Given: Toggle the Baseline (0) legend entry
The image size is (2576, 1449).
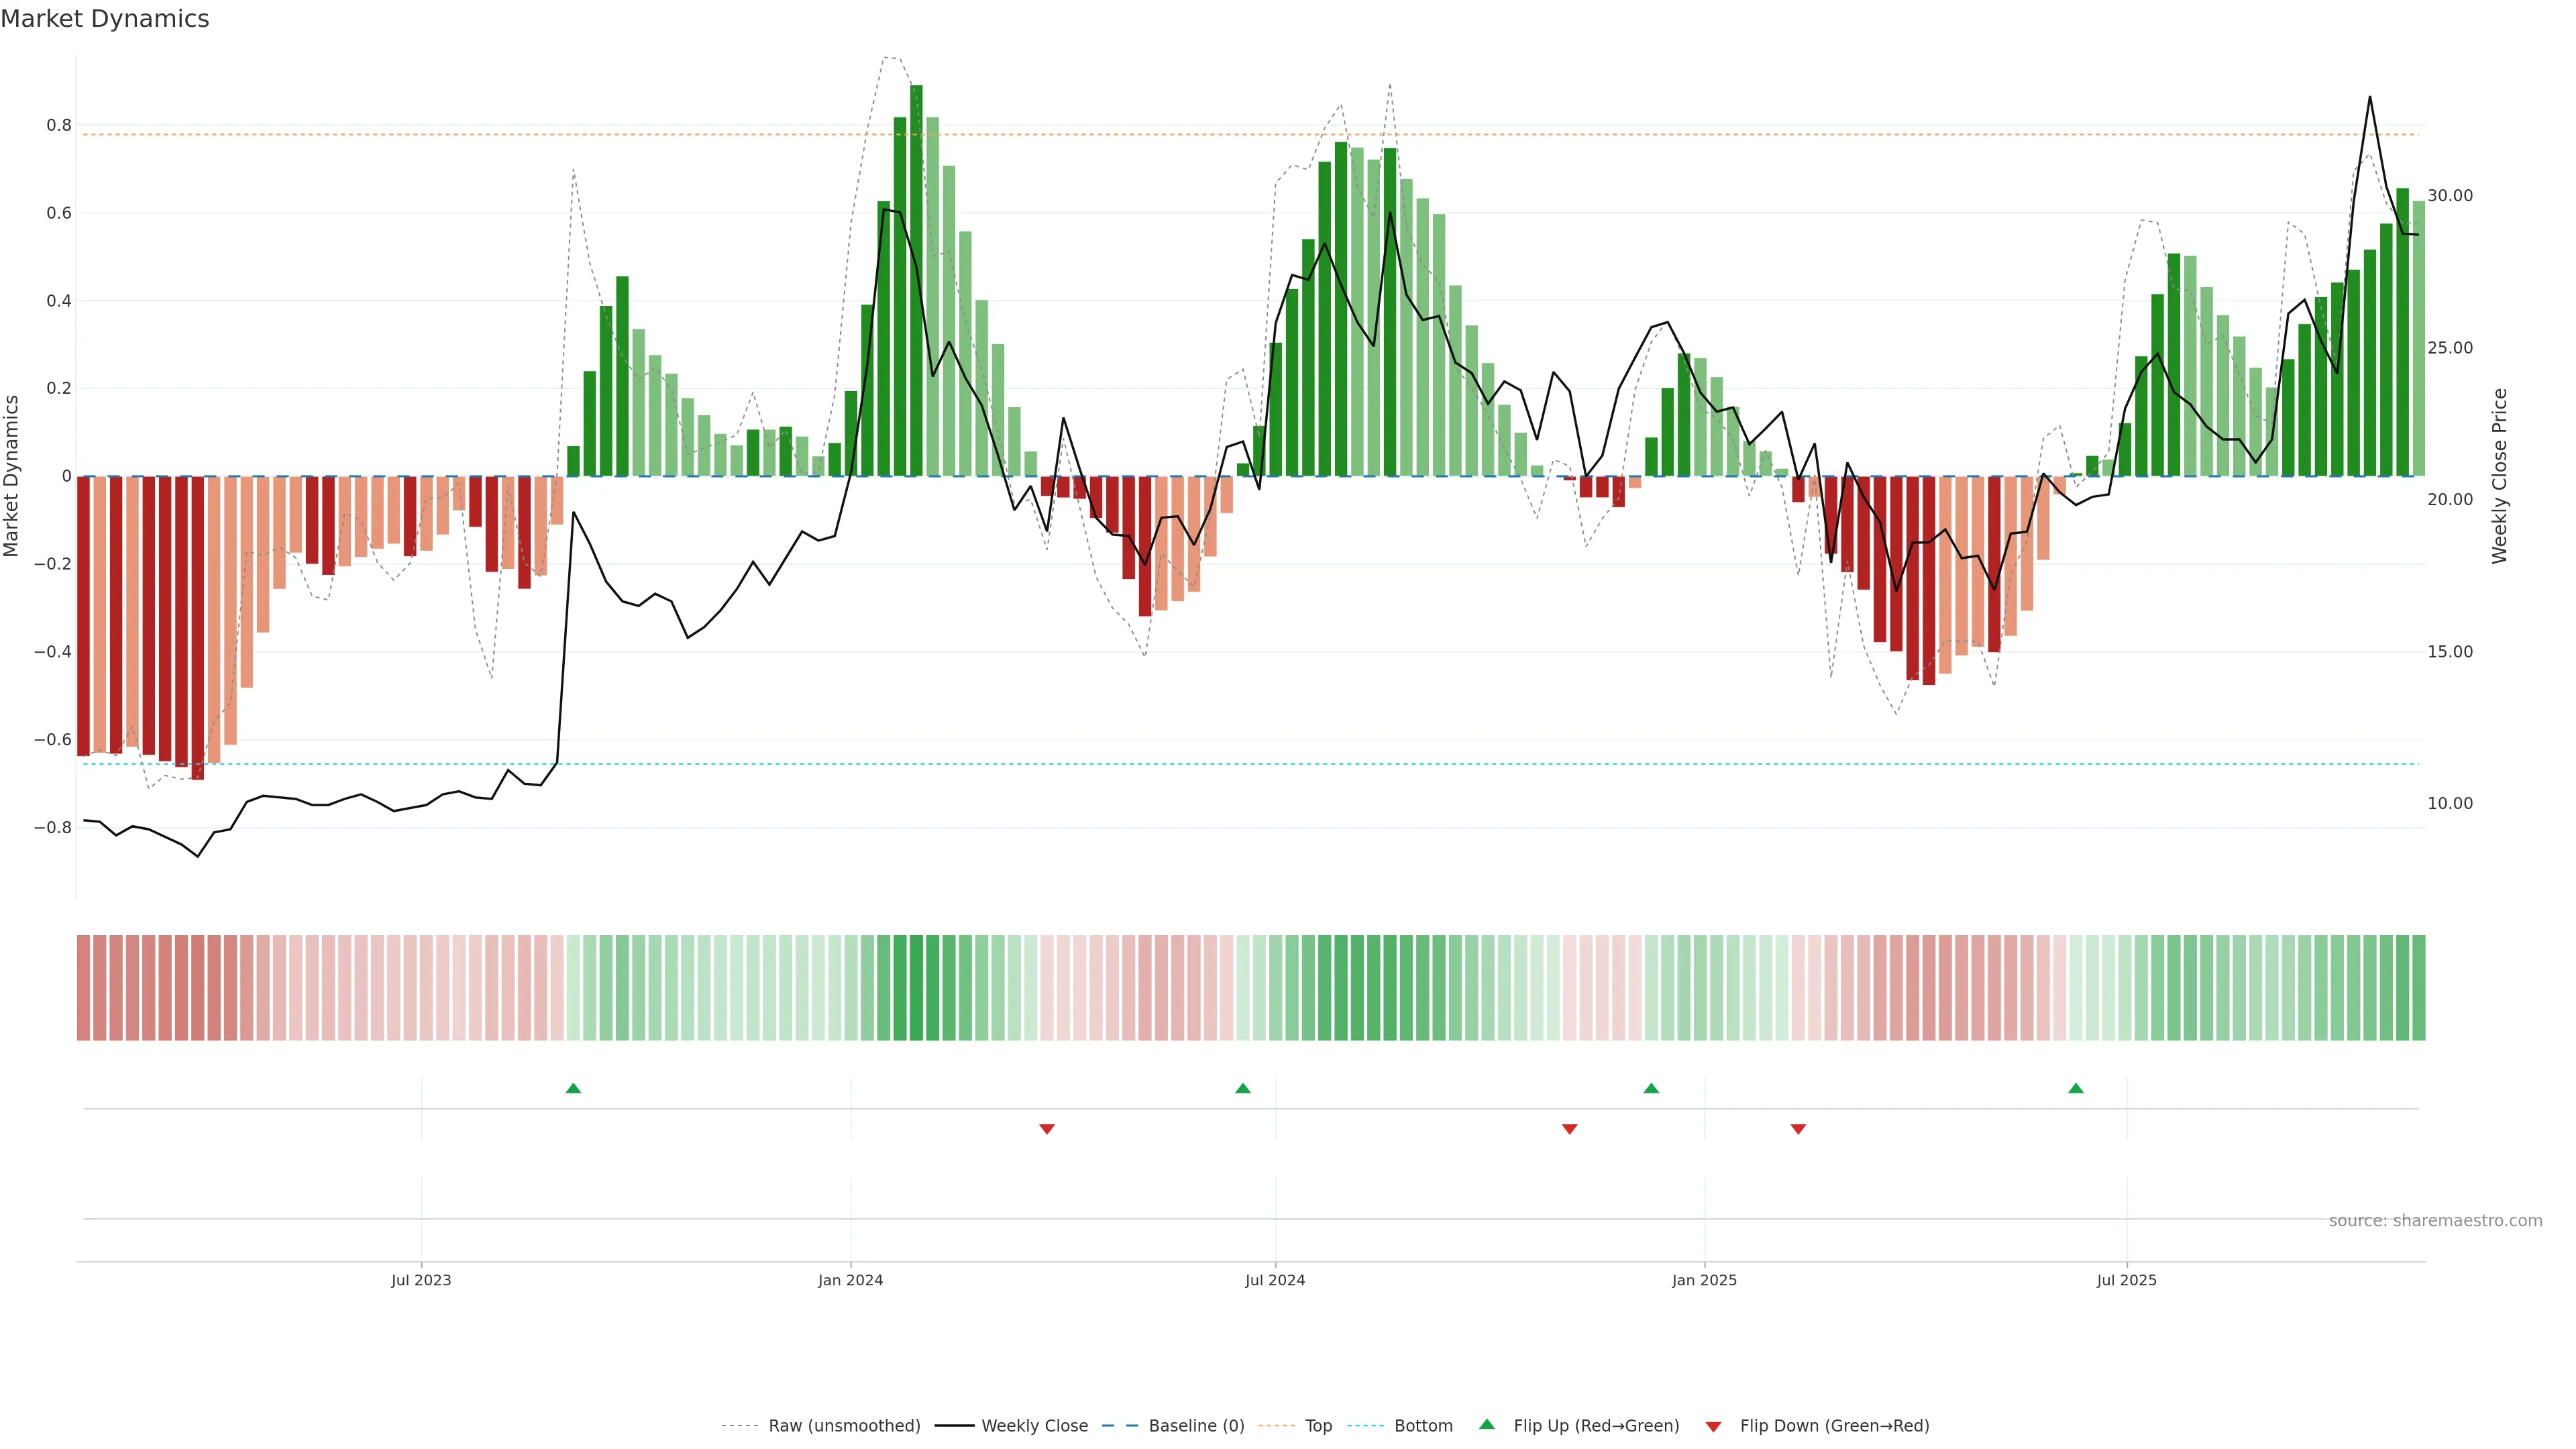Looking at the screenshot, I should click(x=1196, y=1426).
